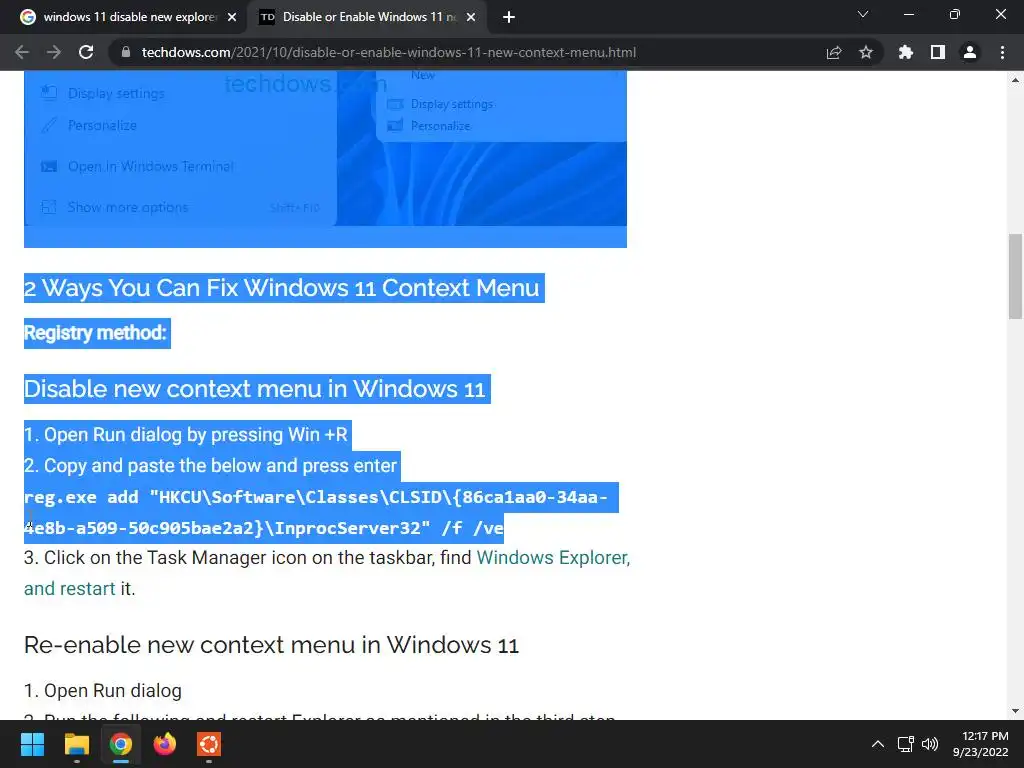This screenshot has height=768, width=1024.
Task: Click scrollbar down arrow
Action: (x=1015, y=711)
